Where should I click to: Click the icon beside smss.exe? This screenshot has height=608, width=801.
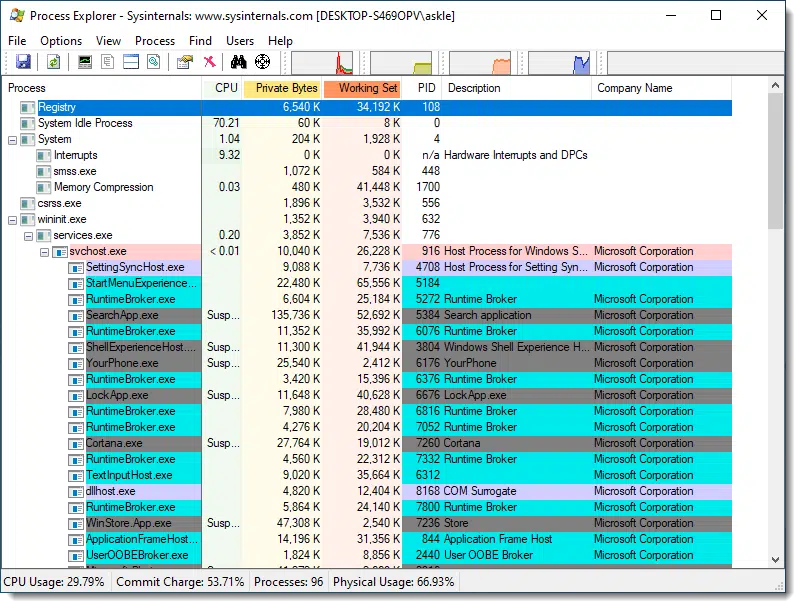(x=43, y=171)
